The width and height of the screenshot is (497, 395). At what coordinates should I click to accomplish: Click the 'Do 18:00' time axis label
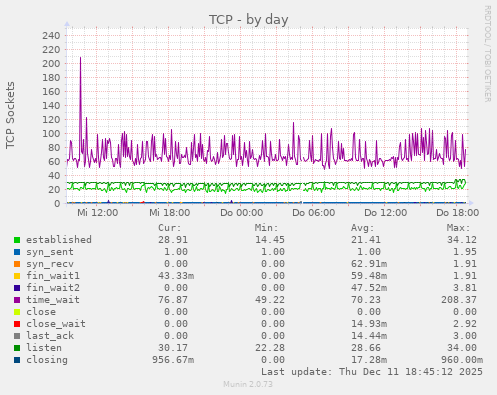(458, 213)
